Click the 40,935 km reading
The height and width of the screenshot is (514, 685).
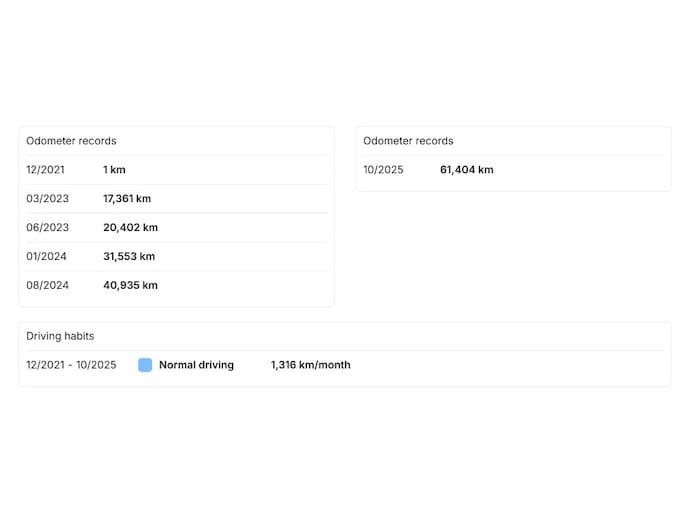click(x=130, y=286)
